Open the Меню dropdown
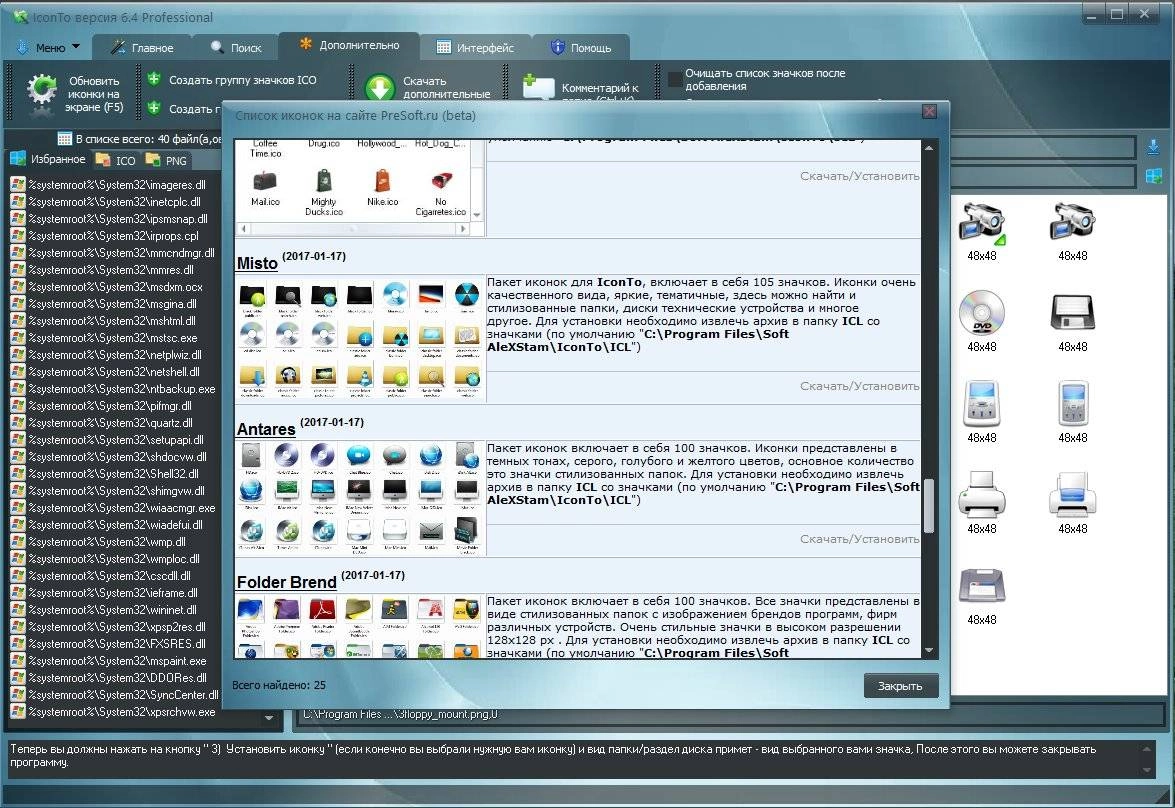 point(49,47)
